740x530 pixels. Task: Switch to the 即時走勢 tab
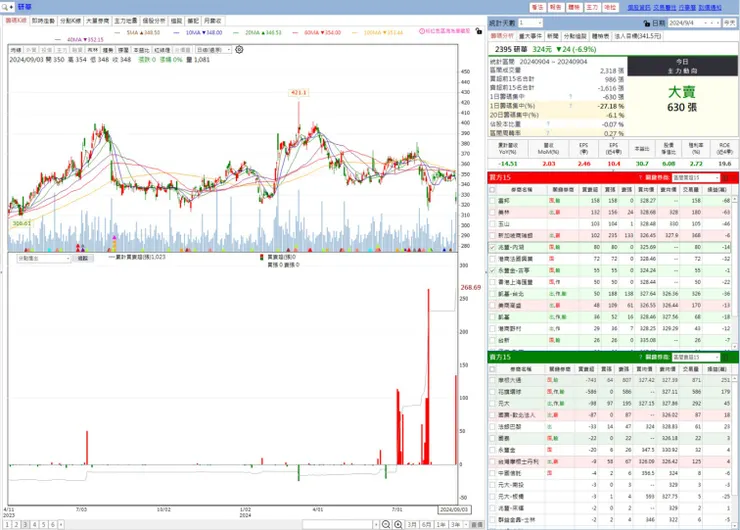pos(43,21)
